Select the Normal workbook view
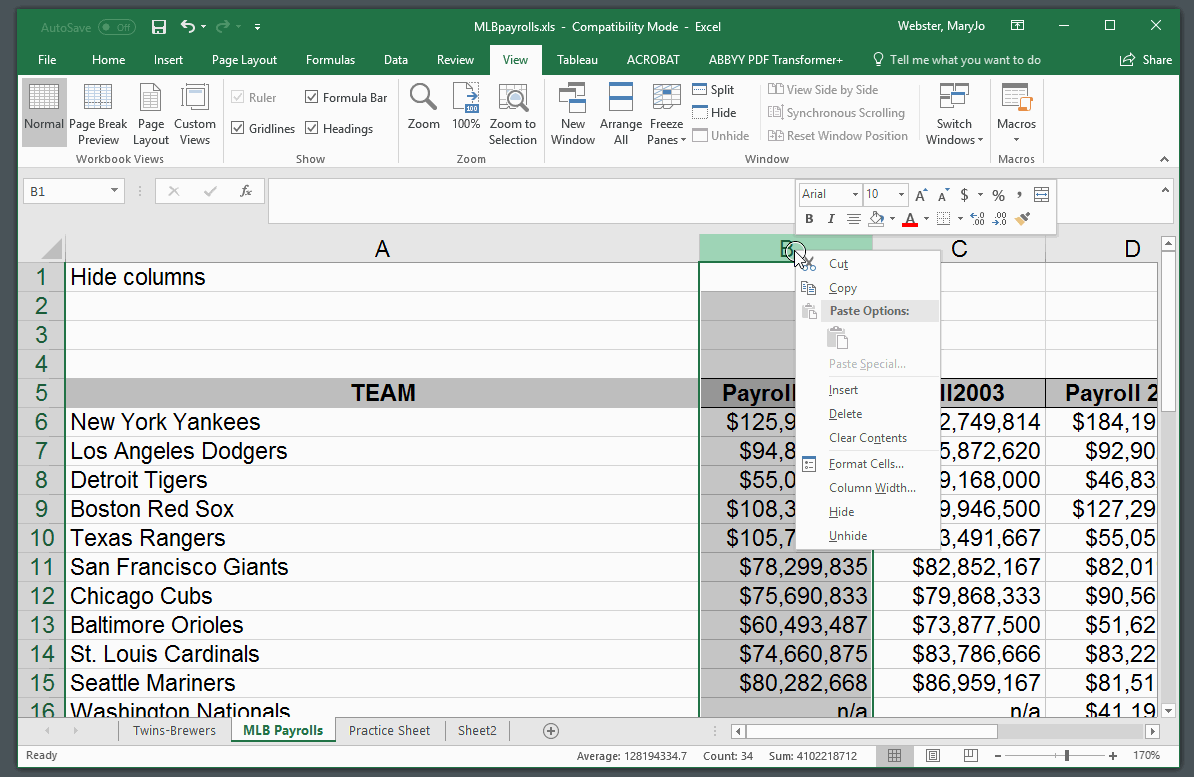The width and height of the screenshot is (1194, 777). 43,112
